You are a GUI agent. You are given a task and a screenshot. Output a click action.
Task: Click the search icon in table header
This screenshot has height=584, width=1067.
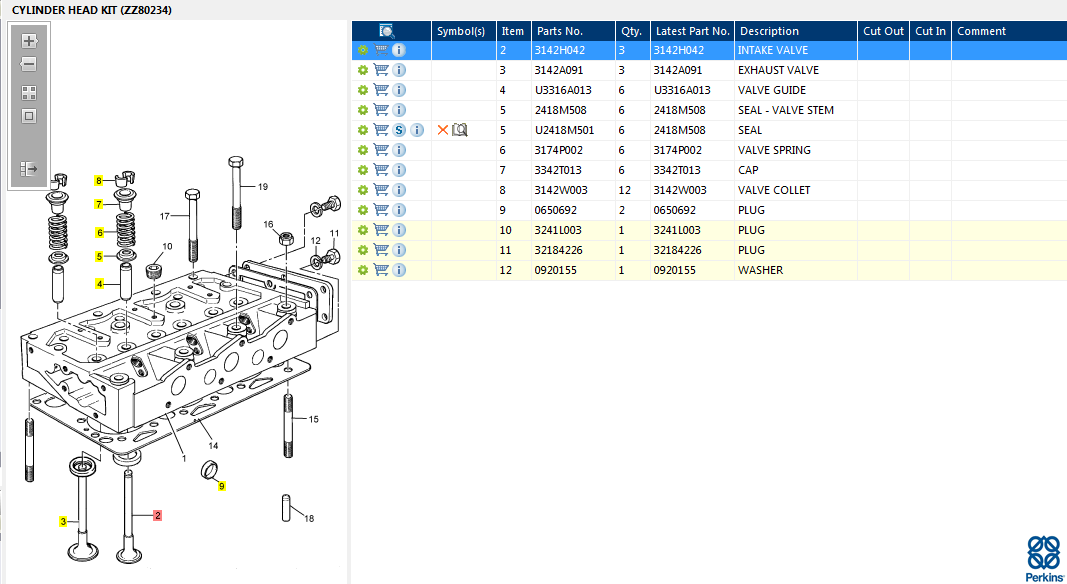[x=387, y=31]
